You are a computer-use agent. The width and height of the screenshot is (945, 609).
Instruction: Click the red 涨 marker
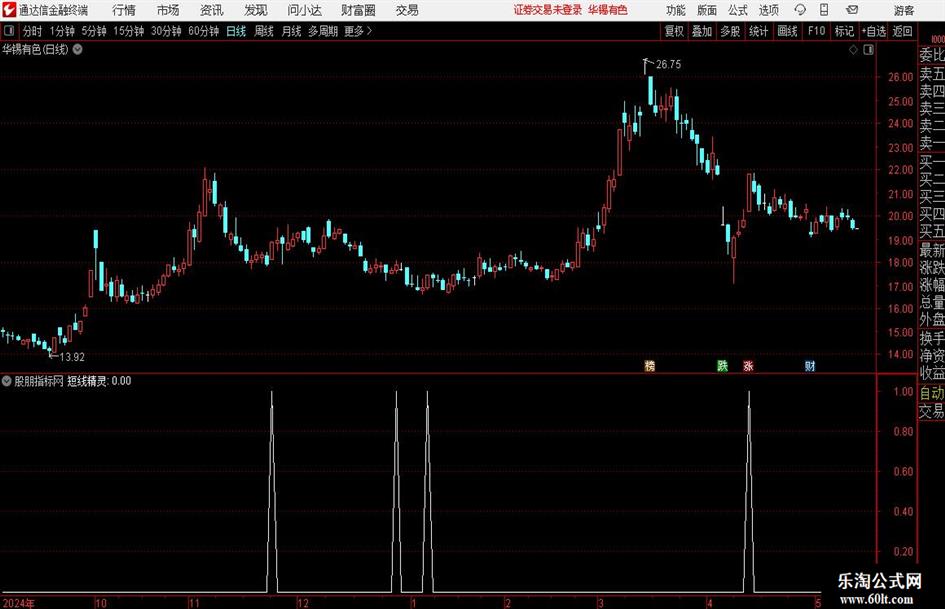(748, 365)
